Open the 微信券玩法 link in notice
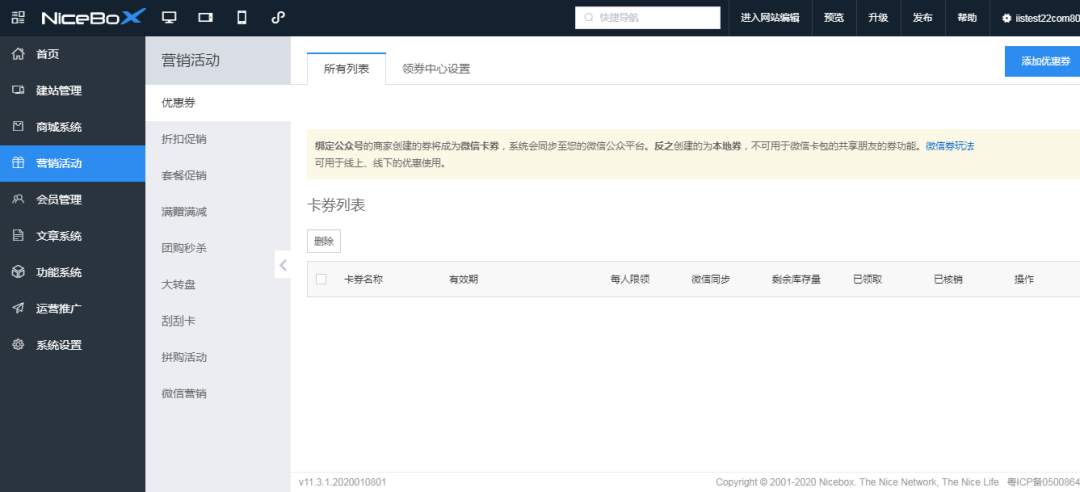 click(x=949, y=146)
